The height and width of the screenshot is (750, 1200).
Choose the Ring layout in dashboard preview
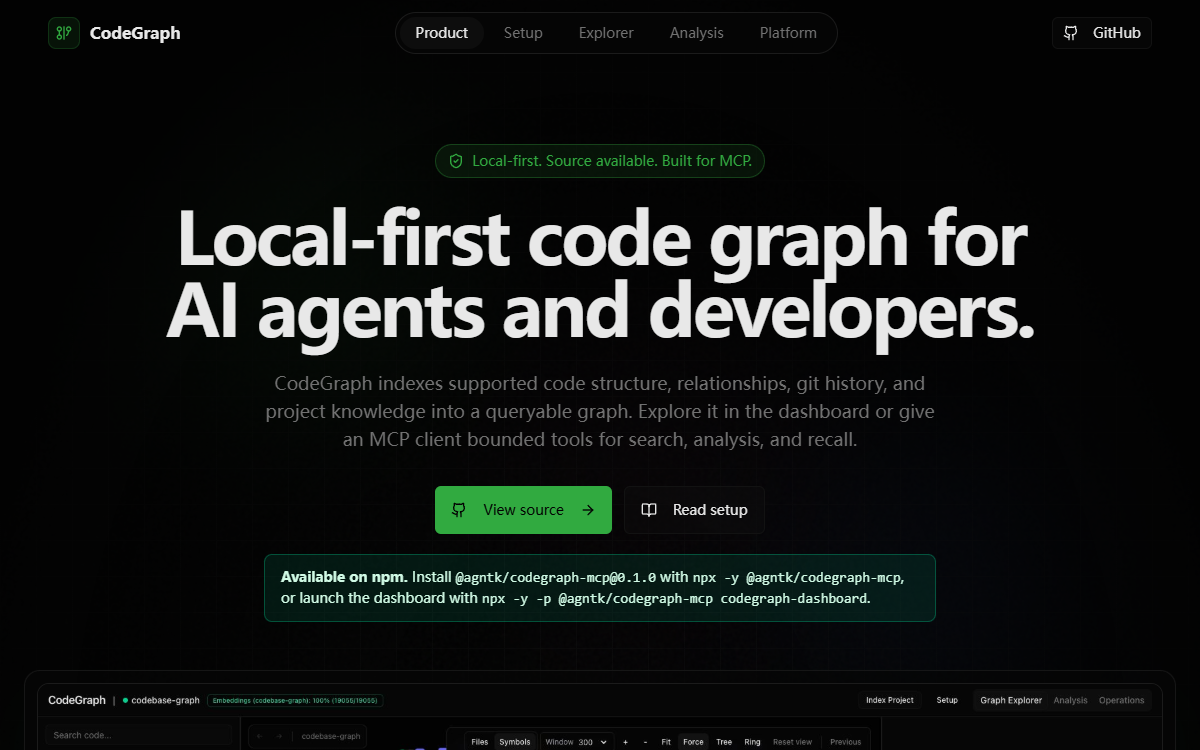(753, 742)
